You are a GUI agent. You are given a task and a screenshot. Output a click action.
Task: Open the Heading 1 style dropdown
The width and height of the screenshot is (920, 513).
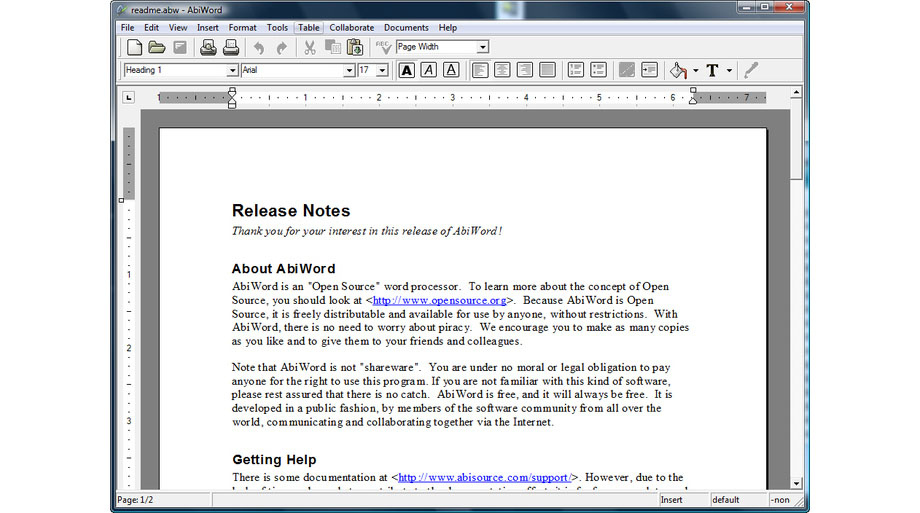click(232, 70)
